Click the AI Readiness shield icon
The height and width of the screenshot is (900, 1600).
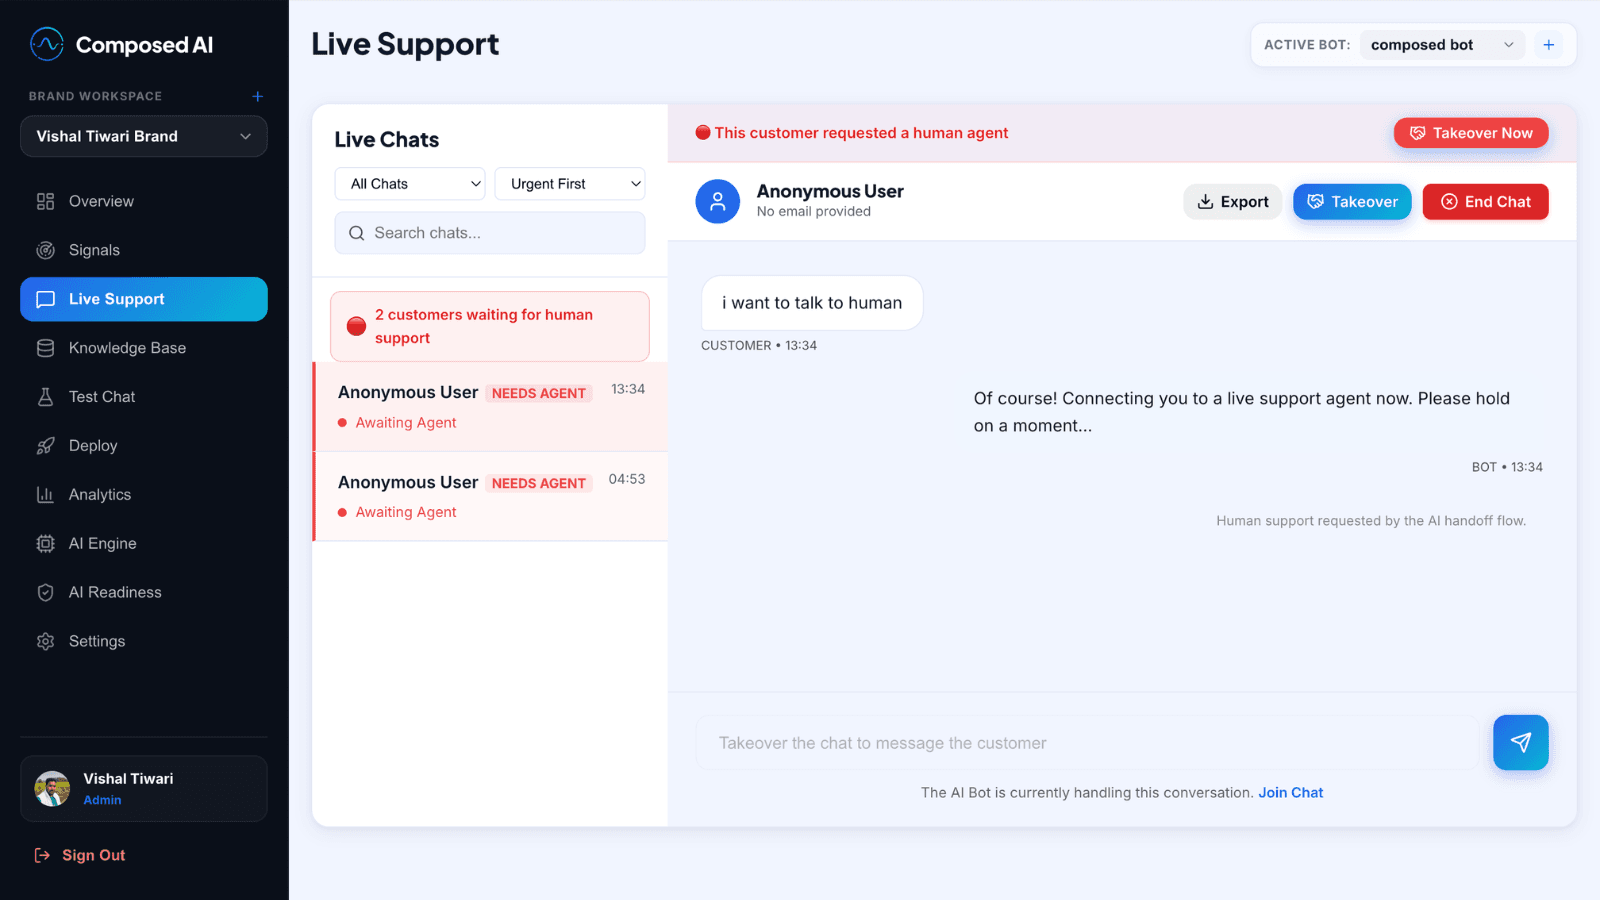click(45, 593)
